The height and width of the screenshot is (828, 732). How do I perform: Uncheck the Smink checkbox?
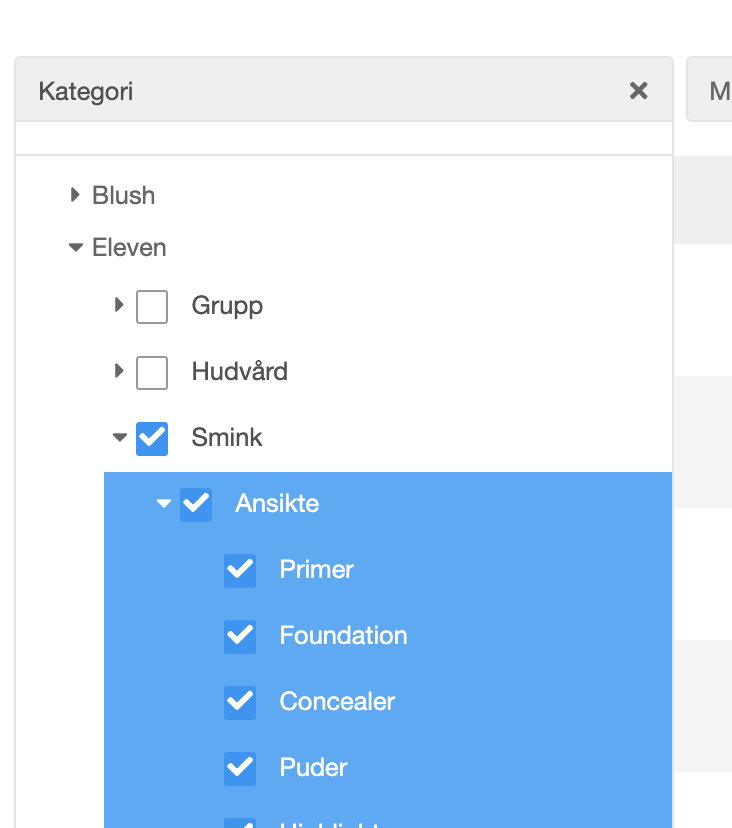coord(152,438)
